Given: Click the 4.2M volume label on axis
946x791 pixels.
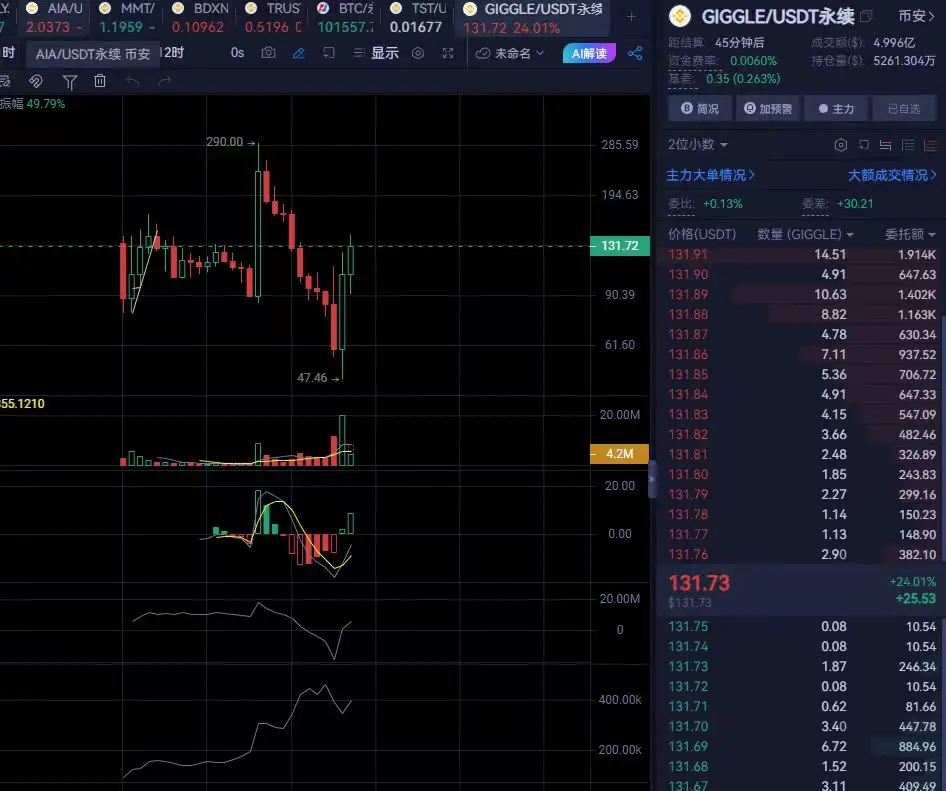Looking at the screenshot, I should click(620, 454).
